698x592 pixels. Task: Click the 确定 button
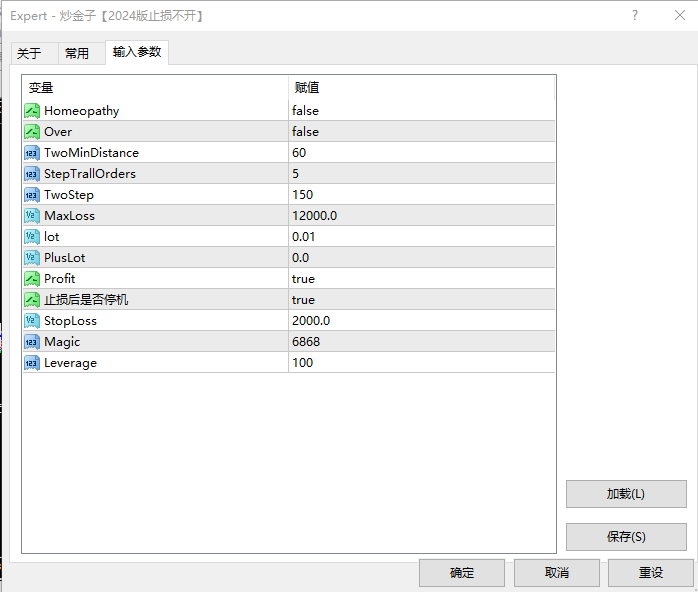[x=462, y=572]
